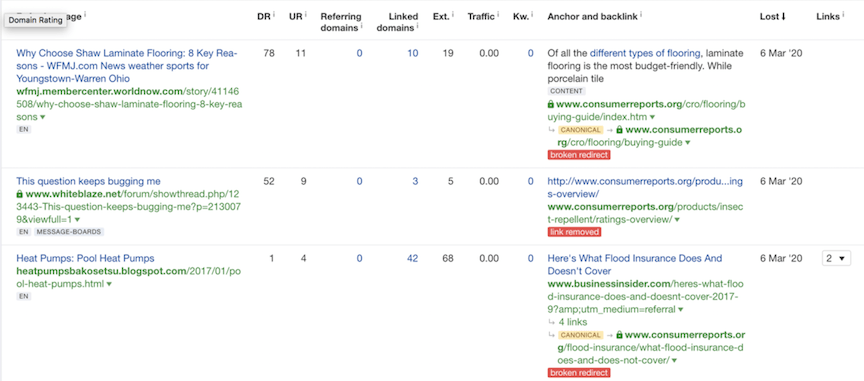Click linked domains count 42
The height and width of the screenshot is (381, 864).
(413, 258)
